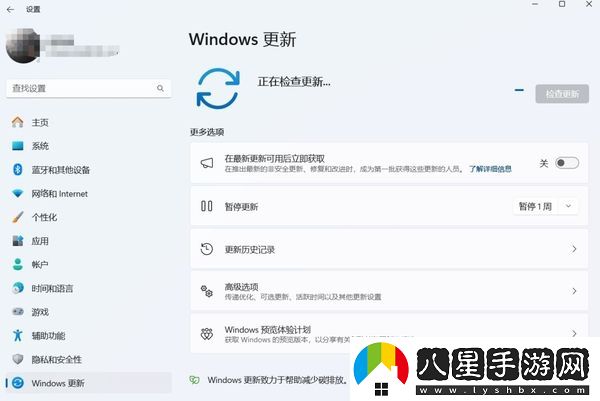The width and height of the screenshot is (600, 401).
Task: Open the 了解详细信息 link
Action: (490, 169)
